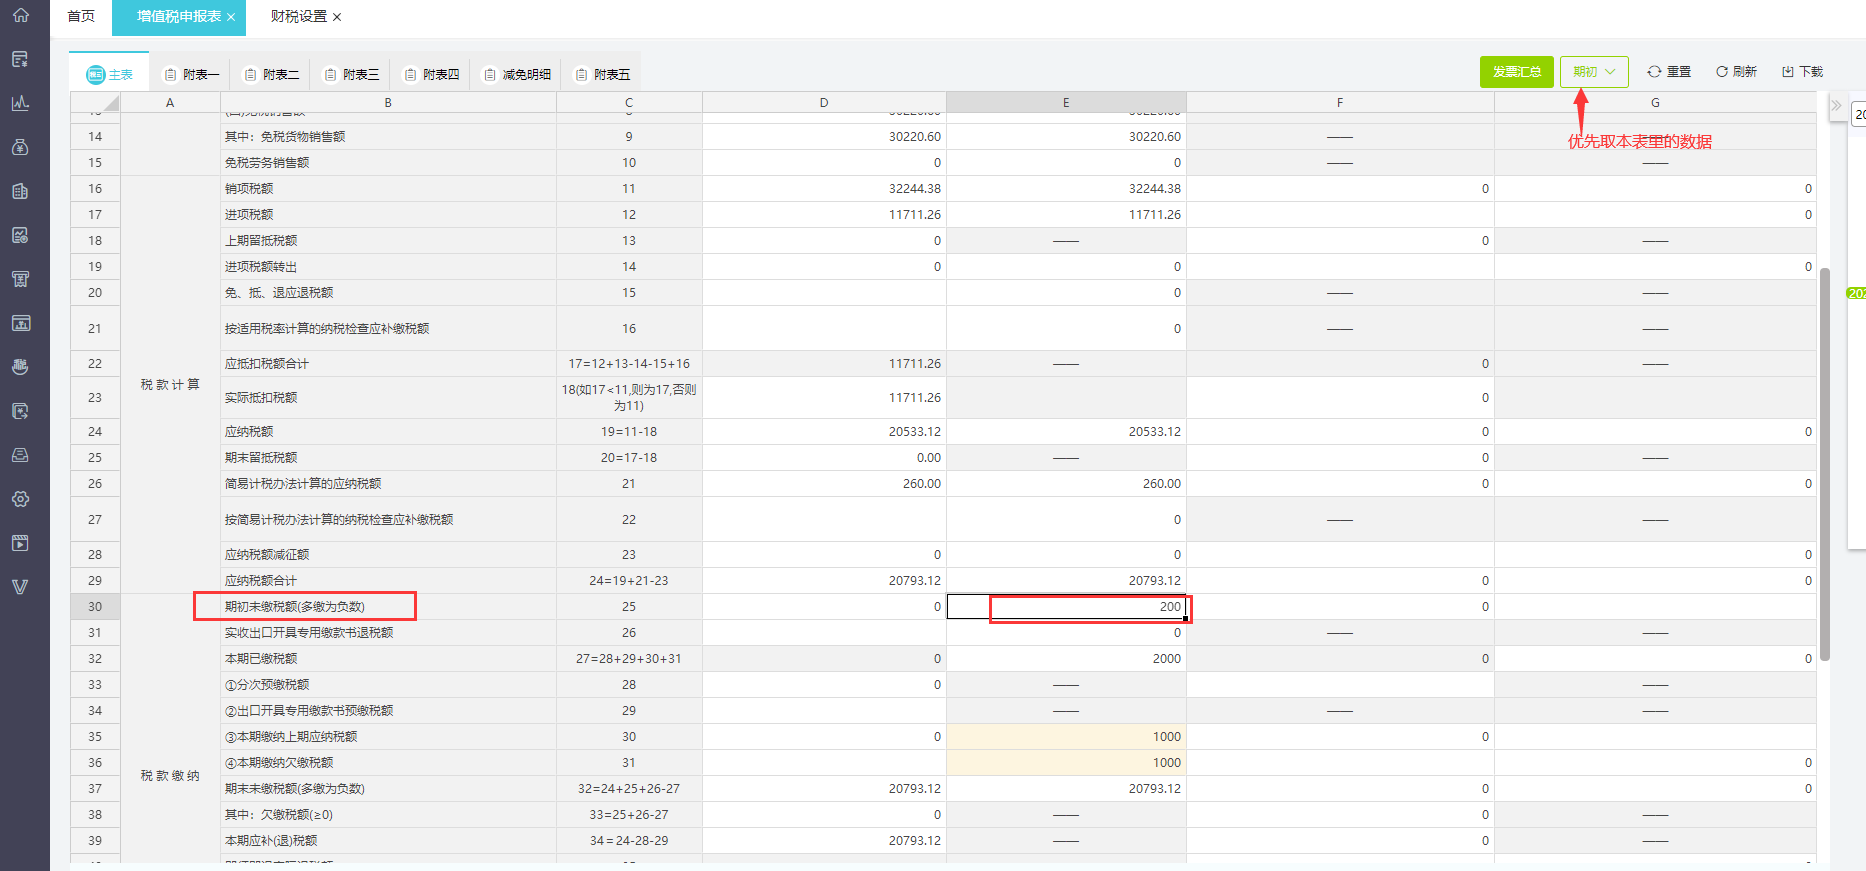Image resolution: width=1866 pixels, height=871 pixels.
Task: Open the 减免明细 sheet tab
Action: [x=517, y=75]
